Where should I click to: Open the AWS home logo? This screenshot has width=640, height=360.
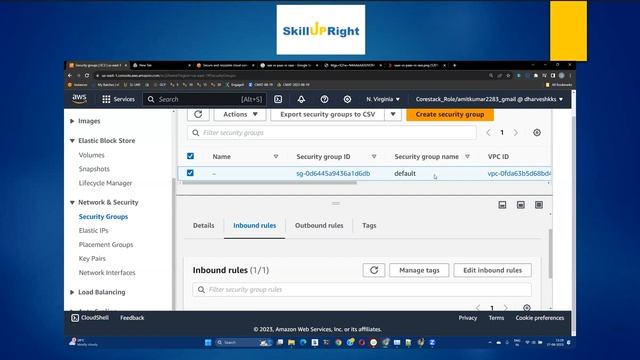pos(79,99)
